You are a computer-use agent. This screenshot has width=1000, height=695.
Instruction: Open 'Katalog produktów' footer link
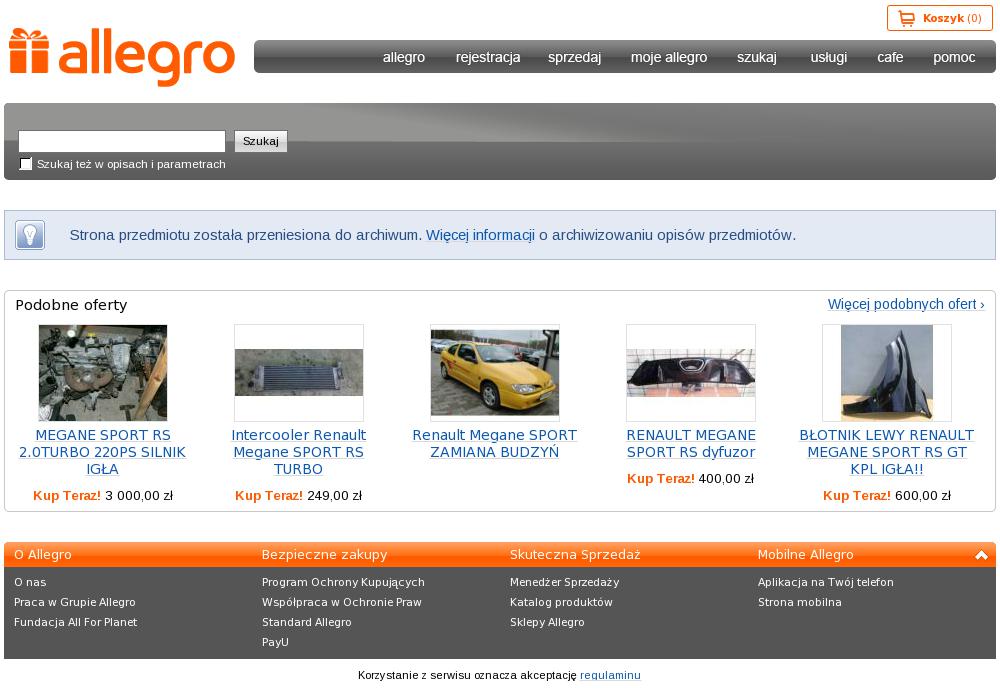[x=561, y=603]
